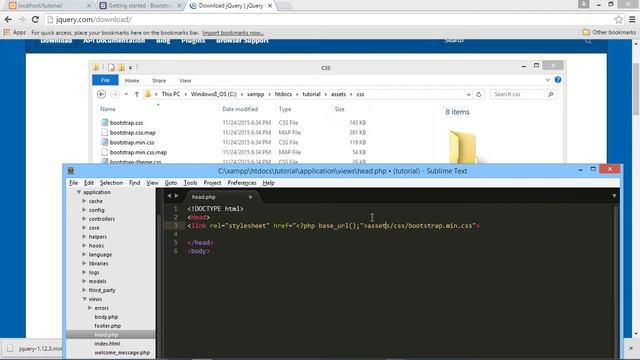The height and width of the screenshot is (360, 640).
Task: Click Sublime next tab arrow
Action: point(176,196)
